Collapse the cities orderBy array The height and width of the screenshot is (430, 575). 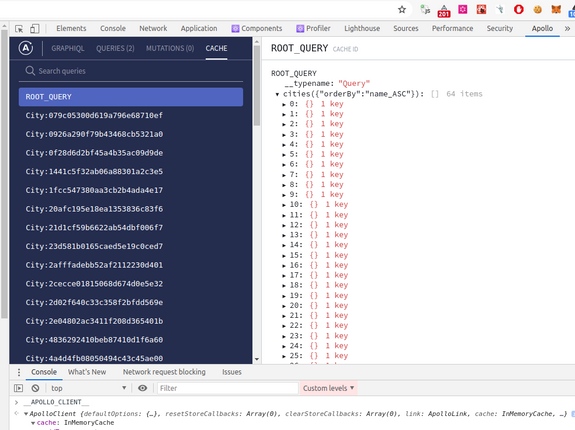point(277,94)
